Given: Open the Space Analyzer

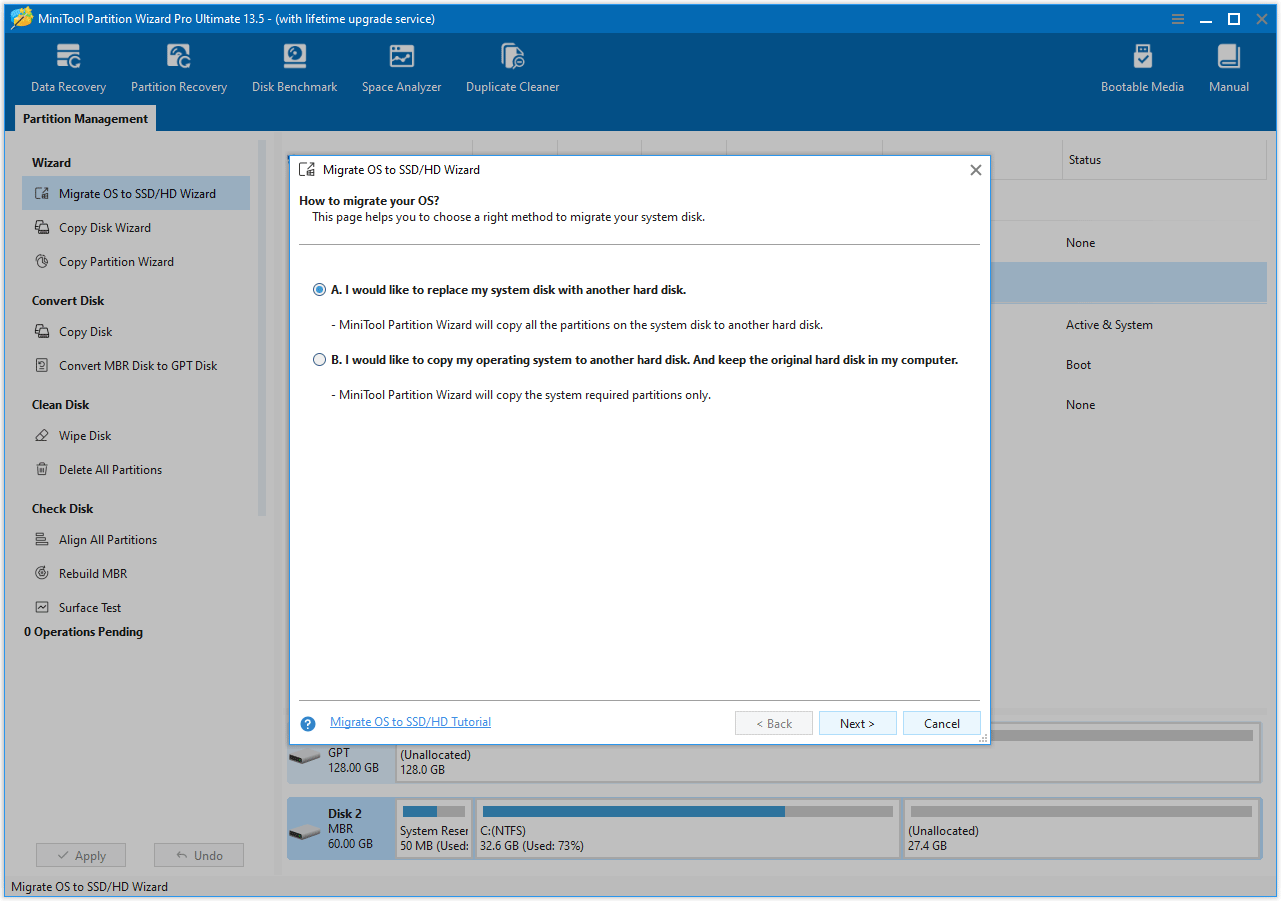Looking at the screenshot, I should [401, 66].
